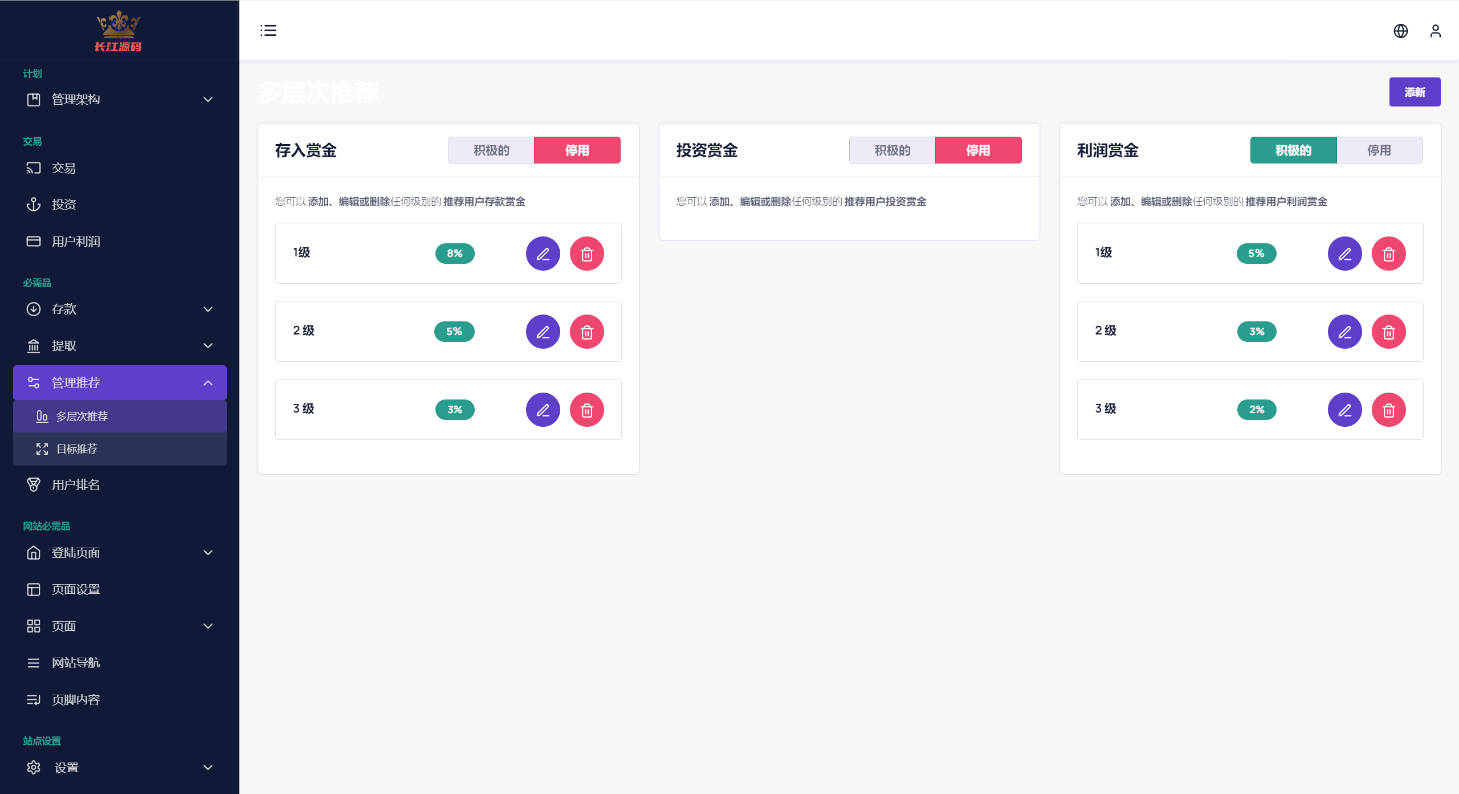
Task: Click the 8% badge in 存入赏金
Action: pyautogui.click(x=455, y=254)
